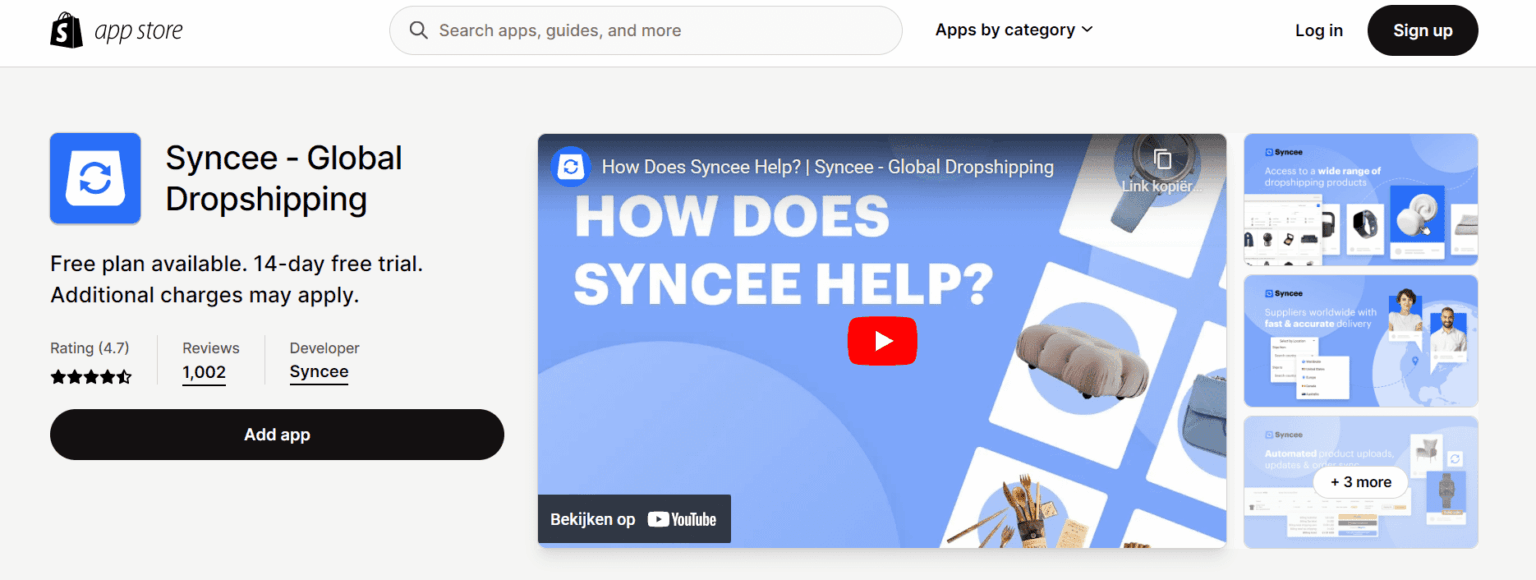
Task: Click the Shopify app store logo
Action: tap(114, 29)
